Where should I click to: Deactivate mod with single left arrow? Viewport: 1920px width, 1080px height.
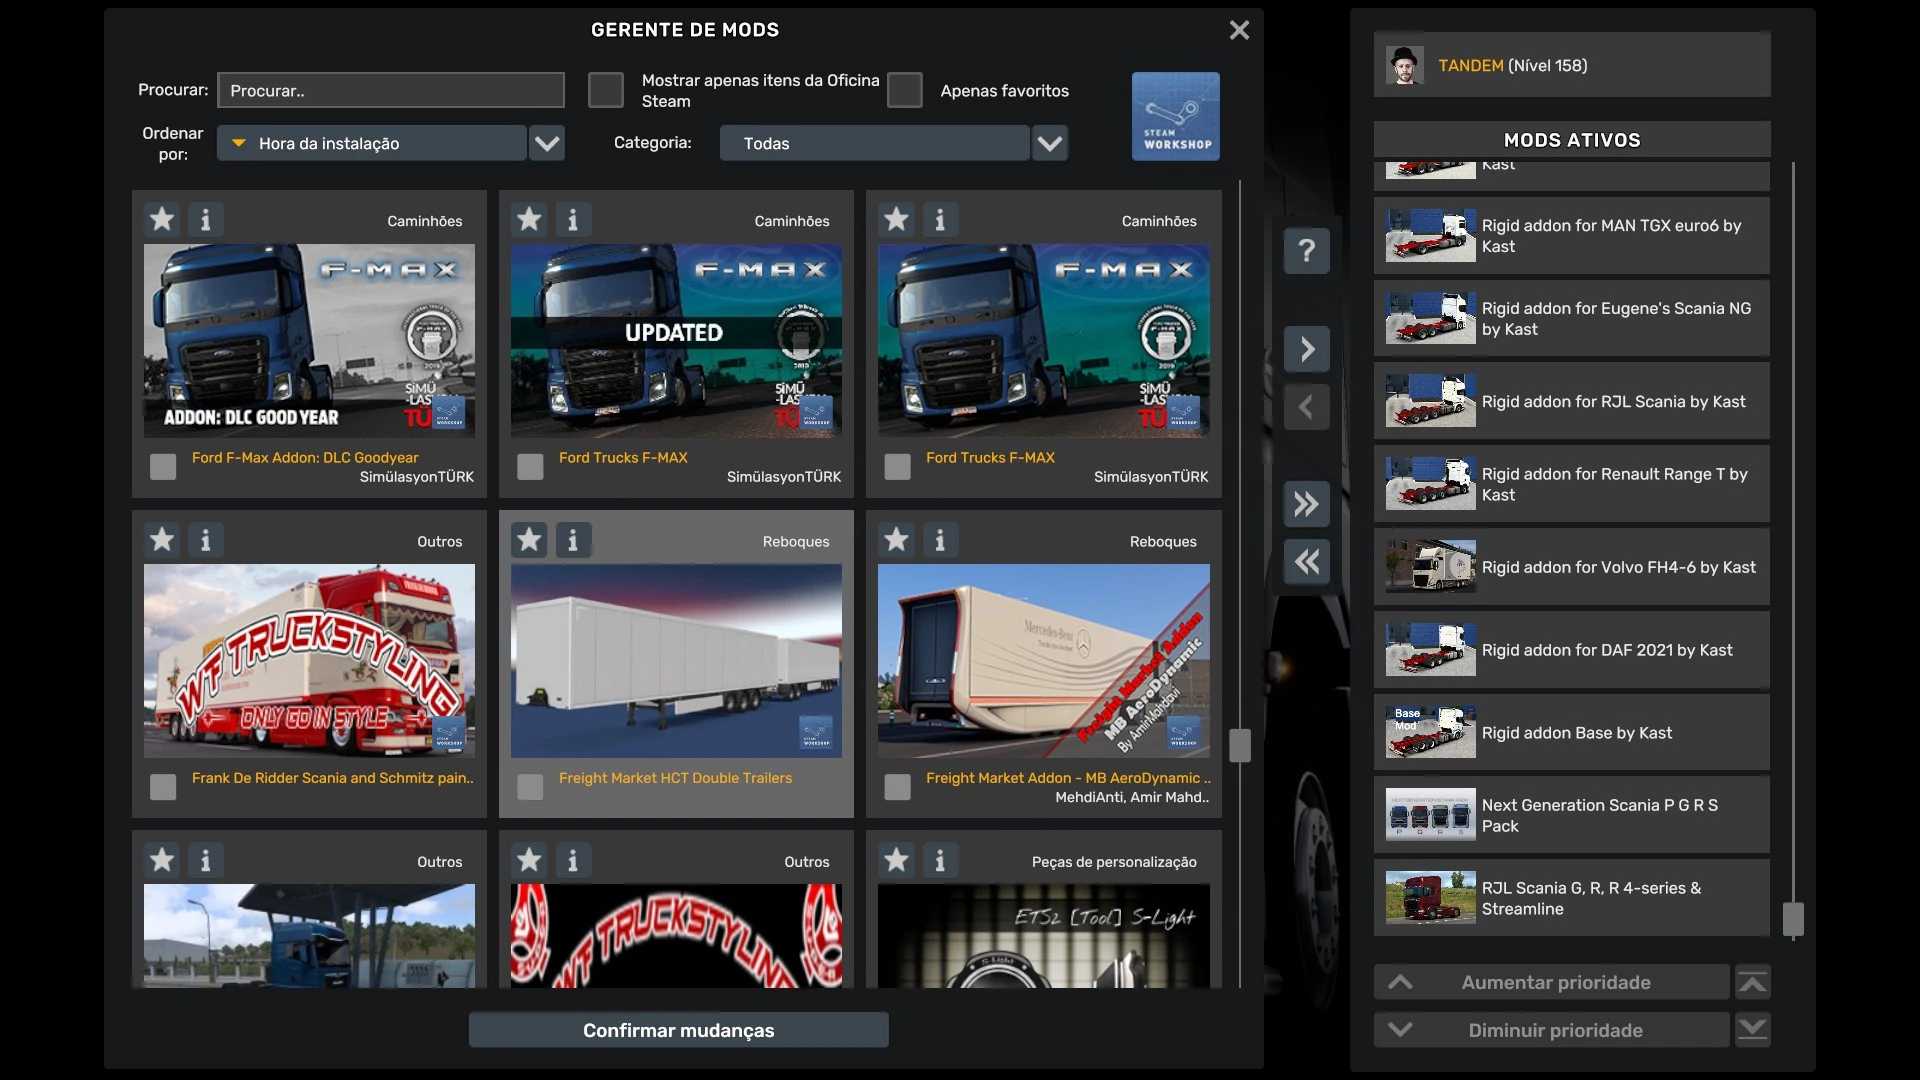1306,407
